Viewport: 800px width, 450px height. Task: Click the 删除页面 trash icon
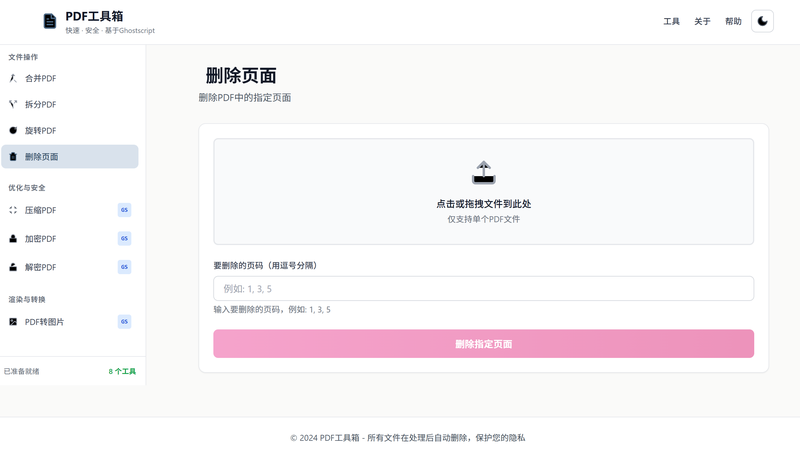tap(13, 157)
